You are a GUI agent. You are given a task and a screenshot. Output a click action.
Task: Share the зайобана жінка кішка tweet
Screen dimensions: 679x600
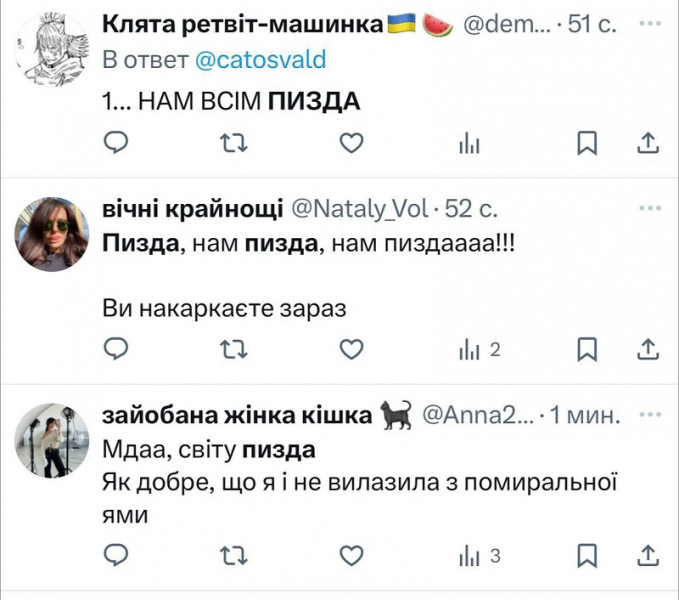[x=647, y=555]
